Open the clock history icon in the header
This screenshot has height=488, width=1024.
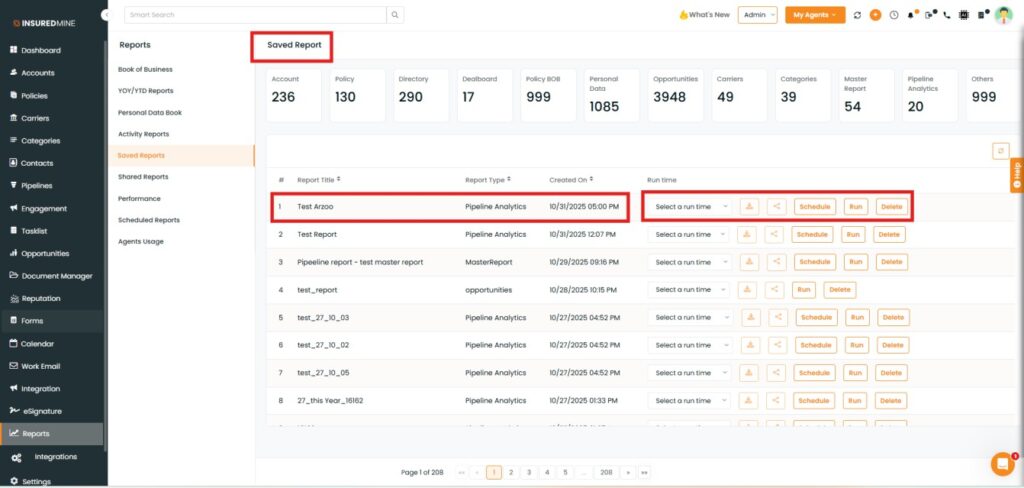point(893,15)
